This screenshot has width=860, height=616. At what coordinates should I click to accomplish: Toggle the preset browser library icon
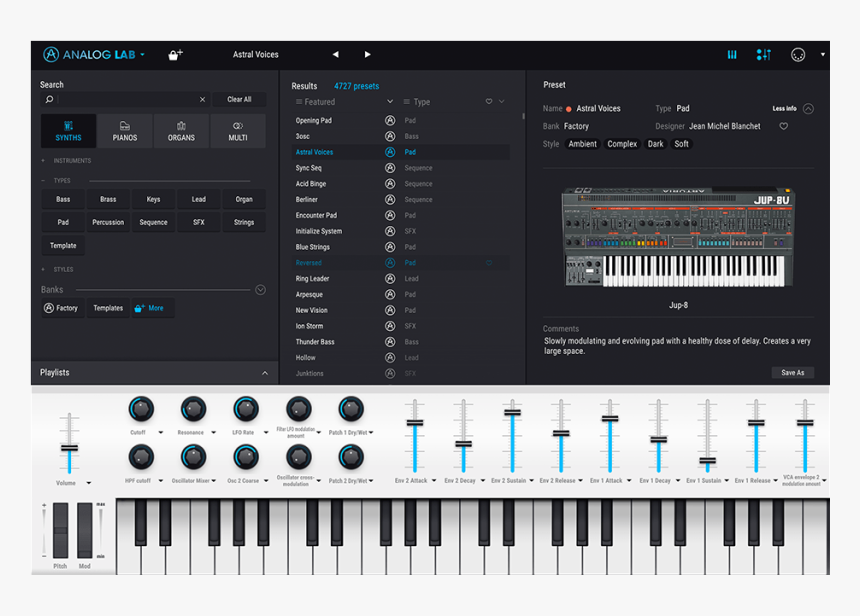(732, 54)
